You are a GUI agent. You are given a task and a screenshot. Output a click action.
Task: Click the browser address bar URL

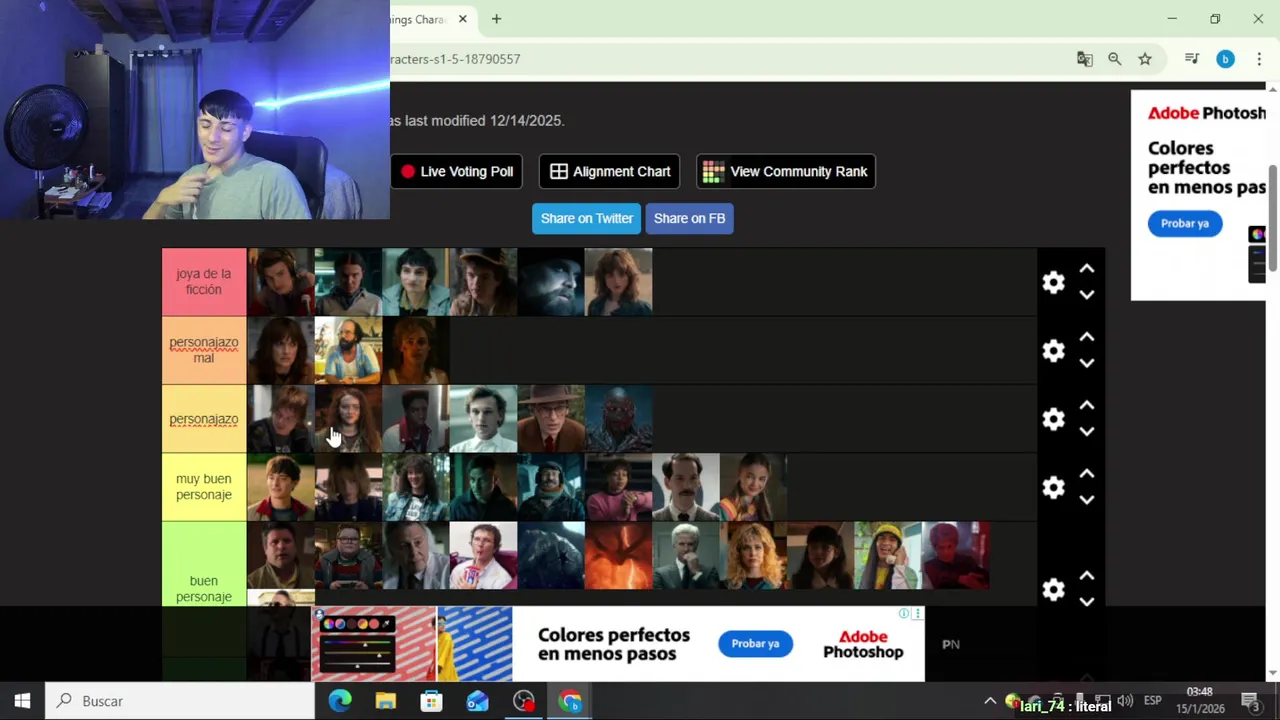[456, 59]
